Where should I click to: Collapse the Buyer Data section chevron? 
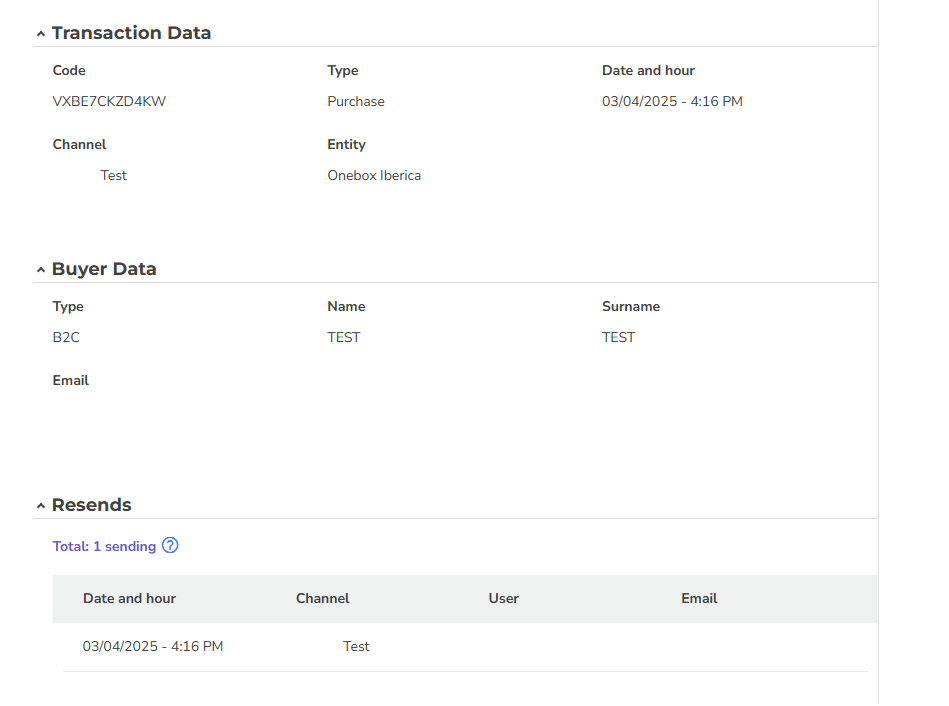pos(41,270)
